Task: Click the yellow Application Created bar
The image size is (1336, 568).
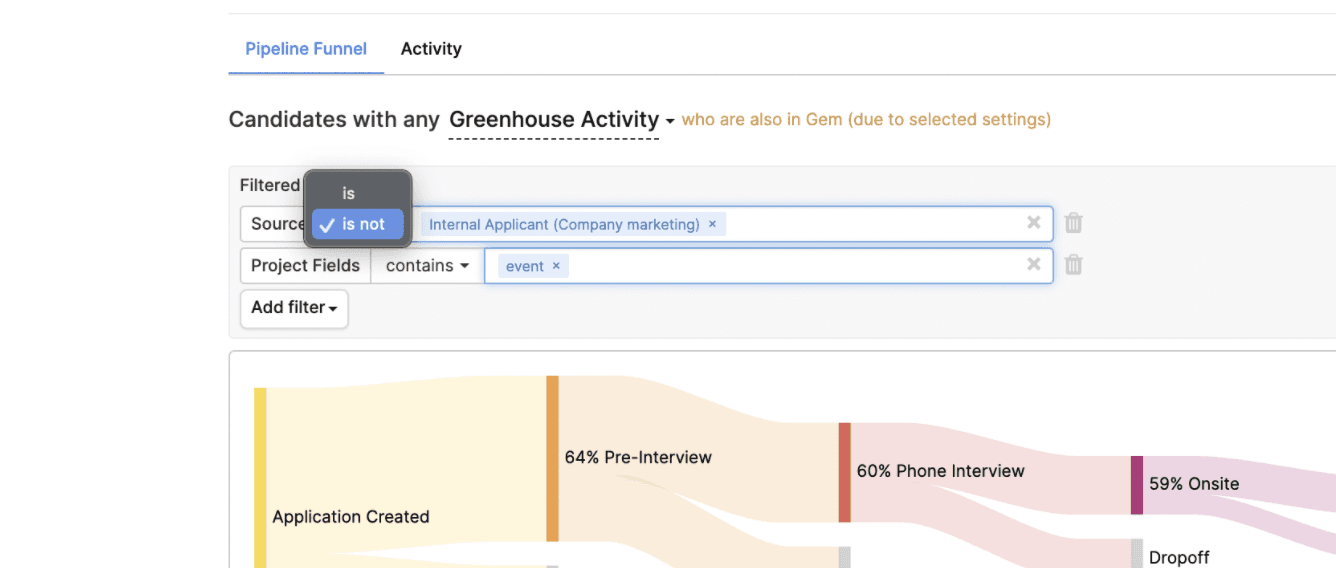Action: click(260, 478)
